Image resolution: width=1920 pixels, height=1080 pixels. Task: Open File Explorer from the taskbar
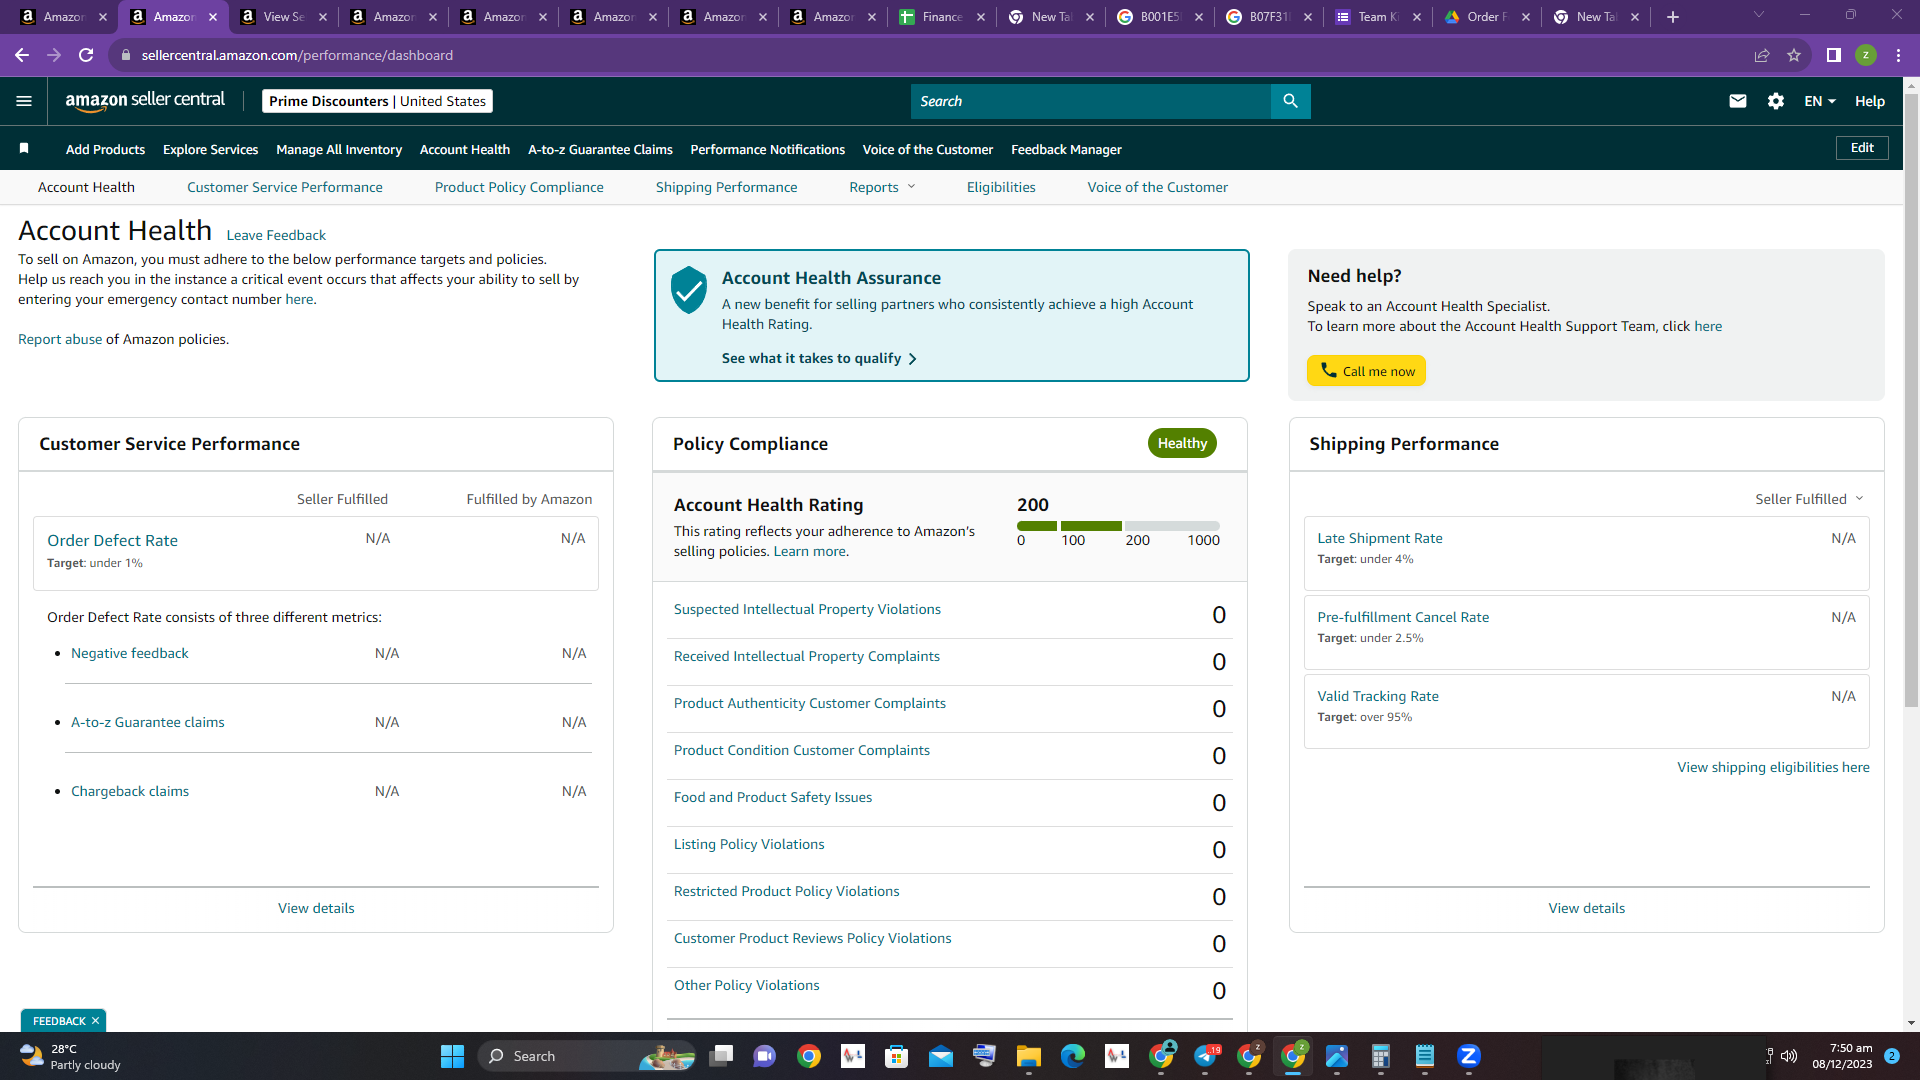[x=1029, y=1056]
